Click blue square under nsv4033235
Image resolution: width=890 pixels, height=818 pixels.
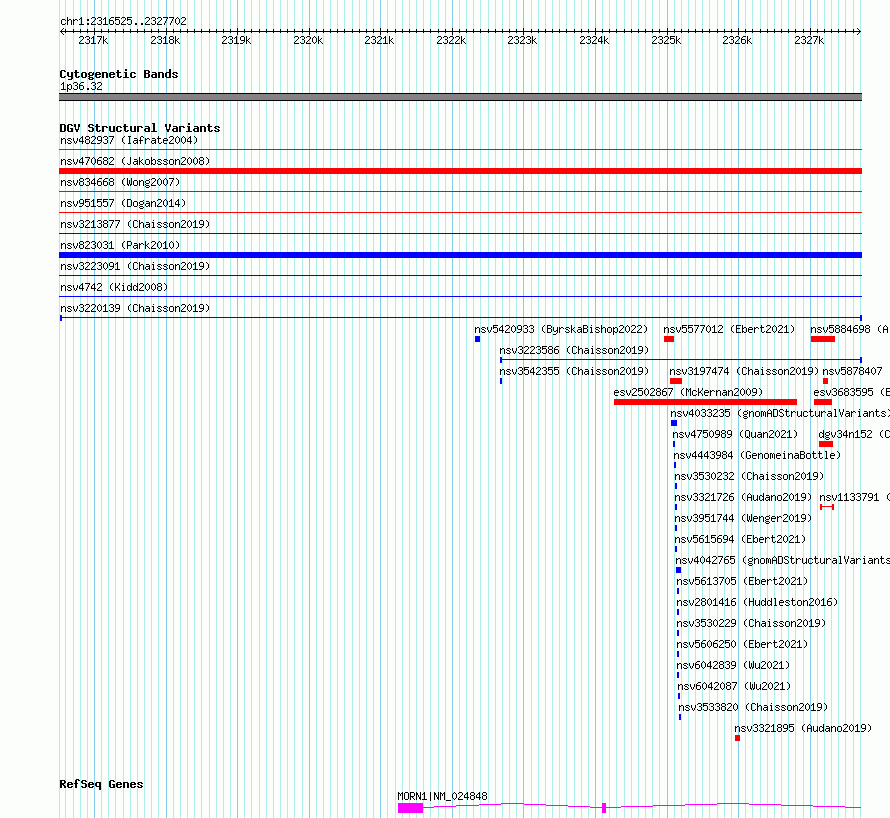pos(674,423)
